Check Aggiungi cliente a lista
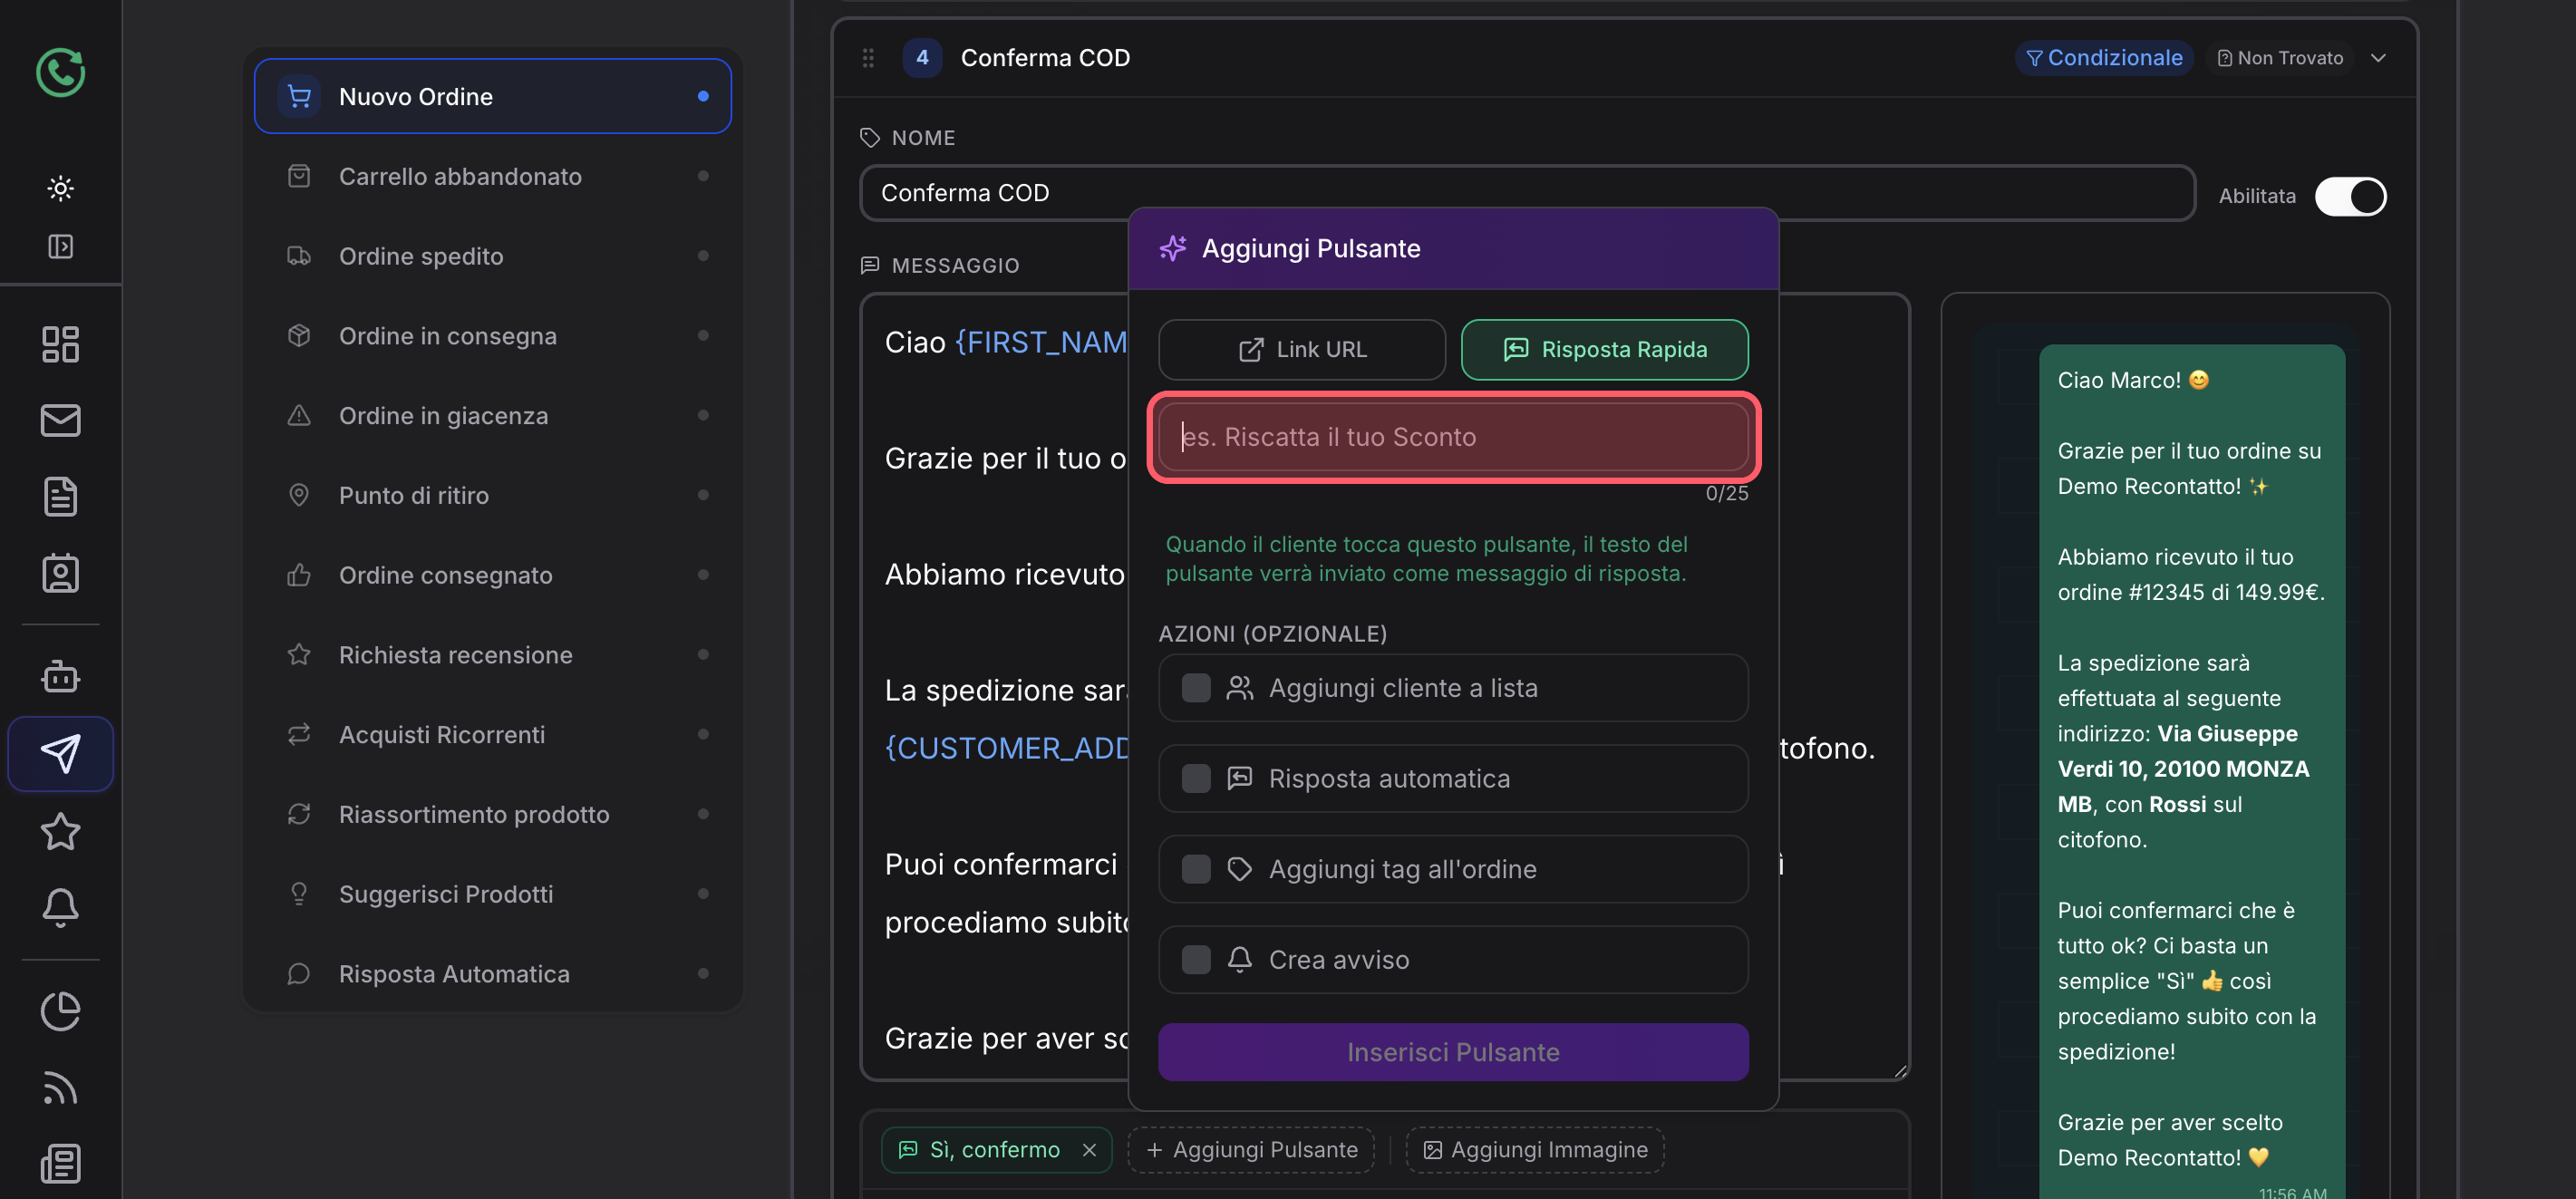The image size is (2576, 1199). [1196, 688]
